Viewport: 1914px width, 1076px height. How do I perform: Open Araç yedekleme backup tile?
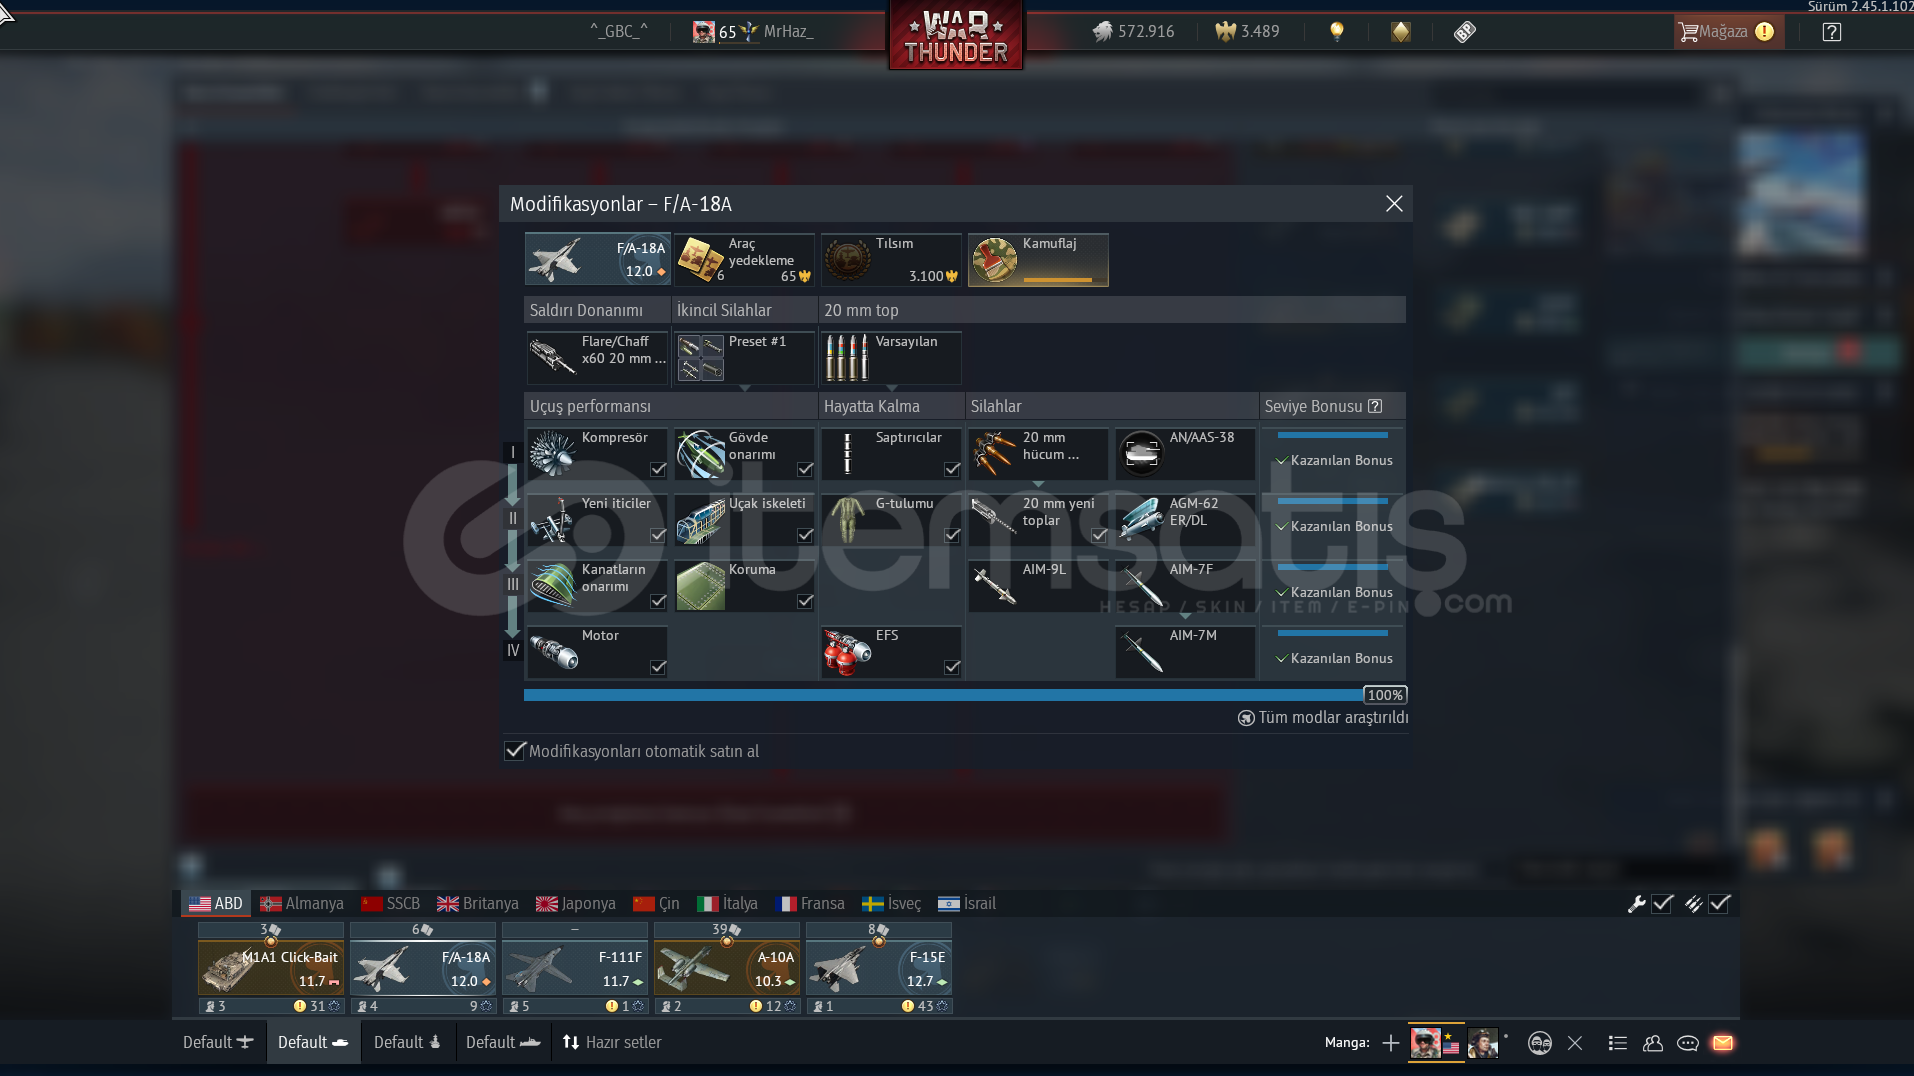(x=744, y=259)
